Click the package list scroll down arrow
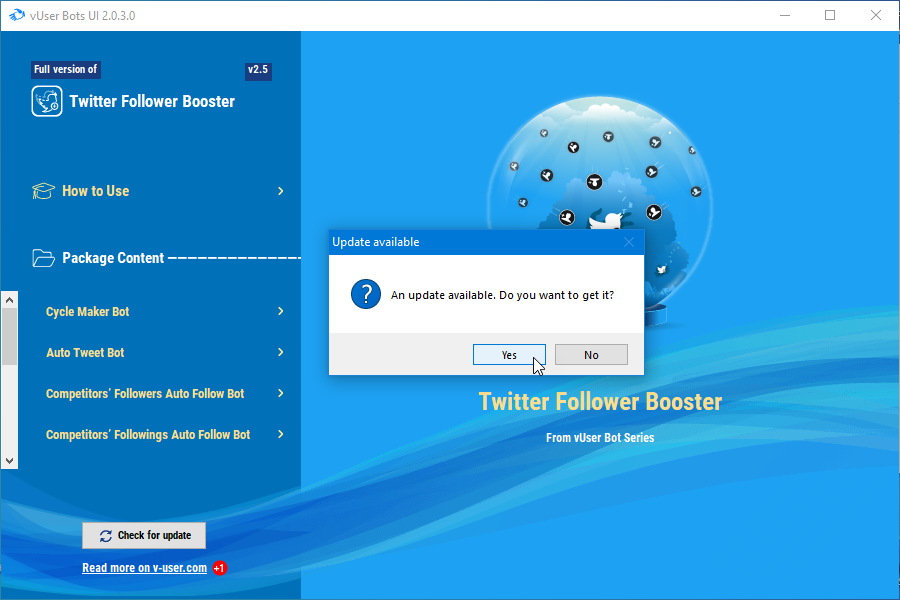900x600 pixels. (x=9, y=460)
